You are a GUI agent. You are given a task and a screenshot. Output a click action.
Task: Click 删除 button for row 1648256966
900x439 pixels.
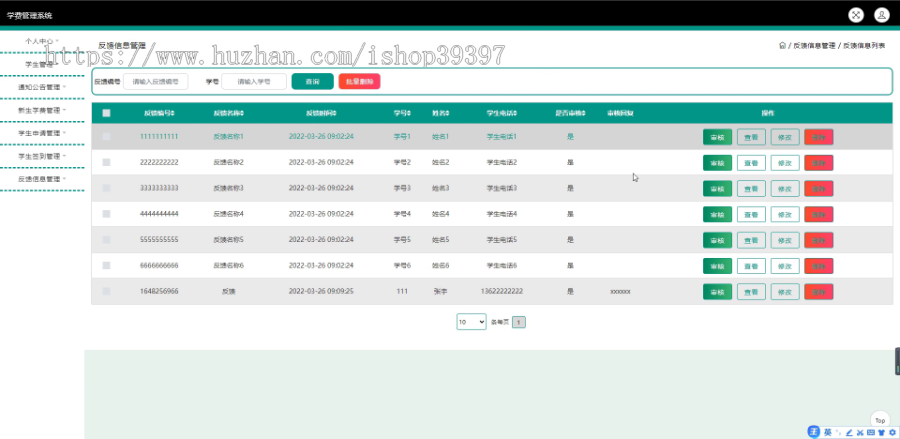tap(818, 292)
